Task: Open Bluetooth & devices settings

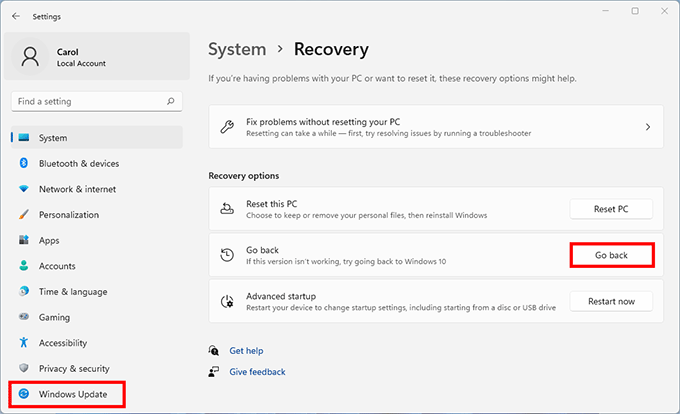Action: tap(97, 163)
